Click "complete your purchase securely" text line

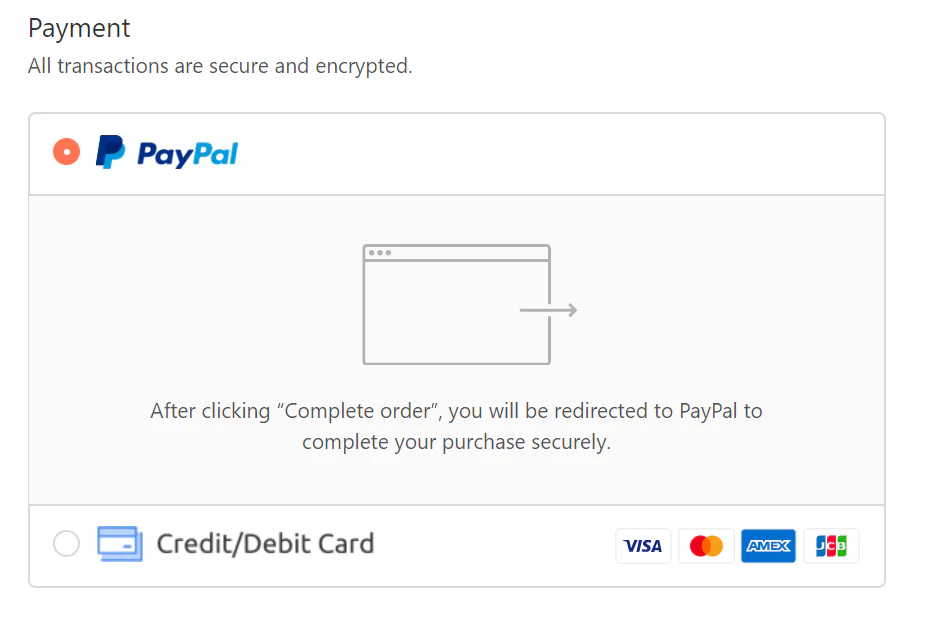click(456, 442)
